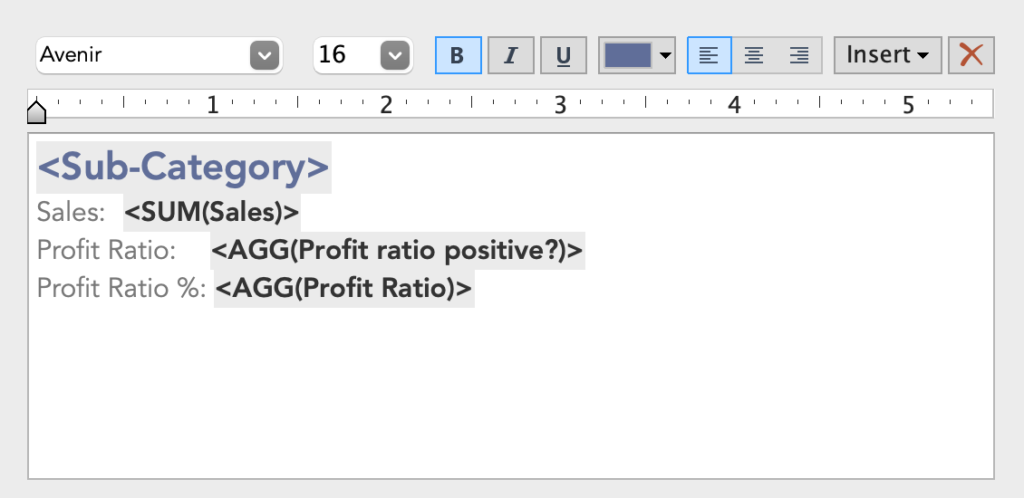Align text to the left
This screenshot has width=1024, height=498.
click(709, 55)
